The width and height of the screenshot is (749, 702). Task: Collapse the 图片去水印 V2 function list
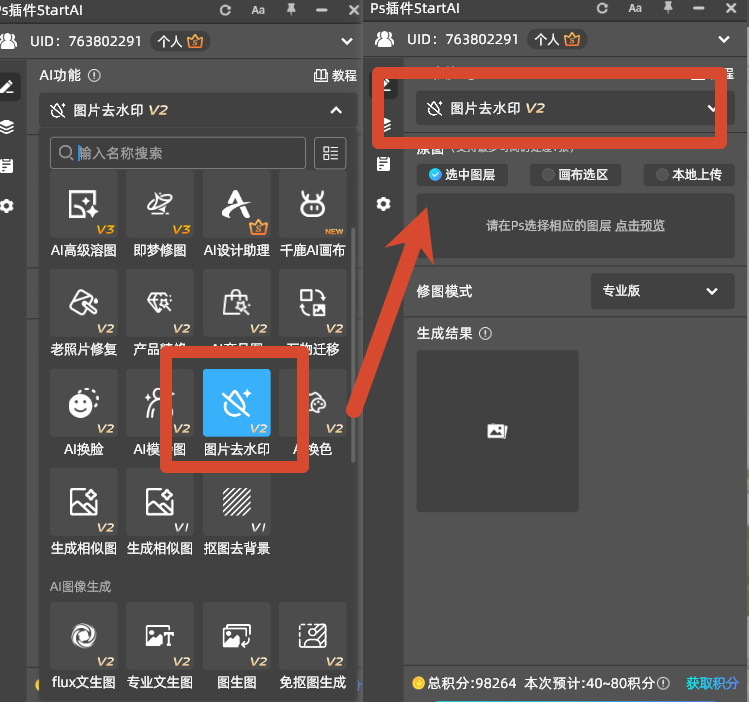(336, 110)
